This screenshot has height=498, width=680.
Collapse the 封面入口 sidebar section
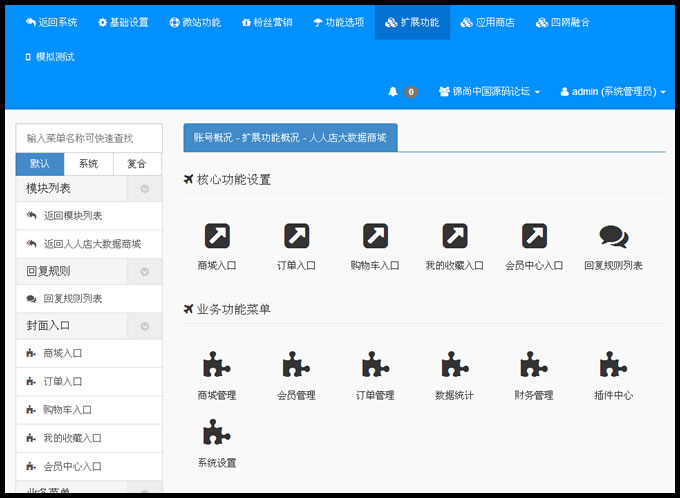tap(145, 326)
